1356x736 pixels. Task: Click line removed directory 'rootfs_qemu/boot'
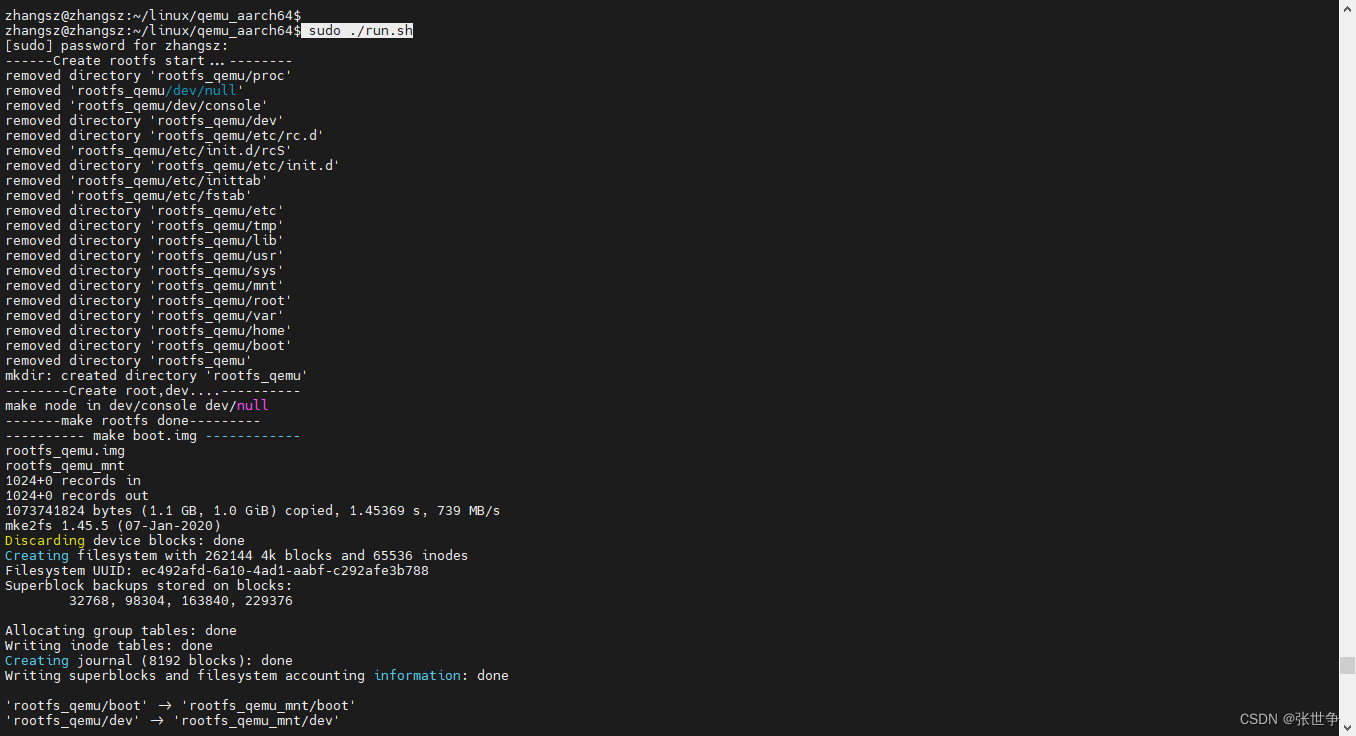(149, 346)
